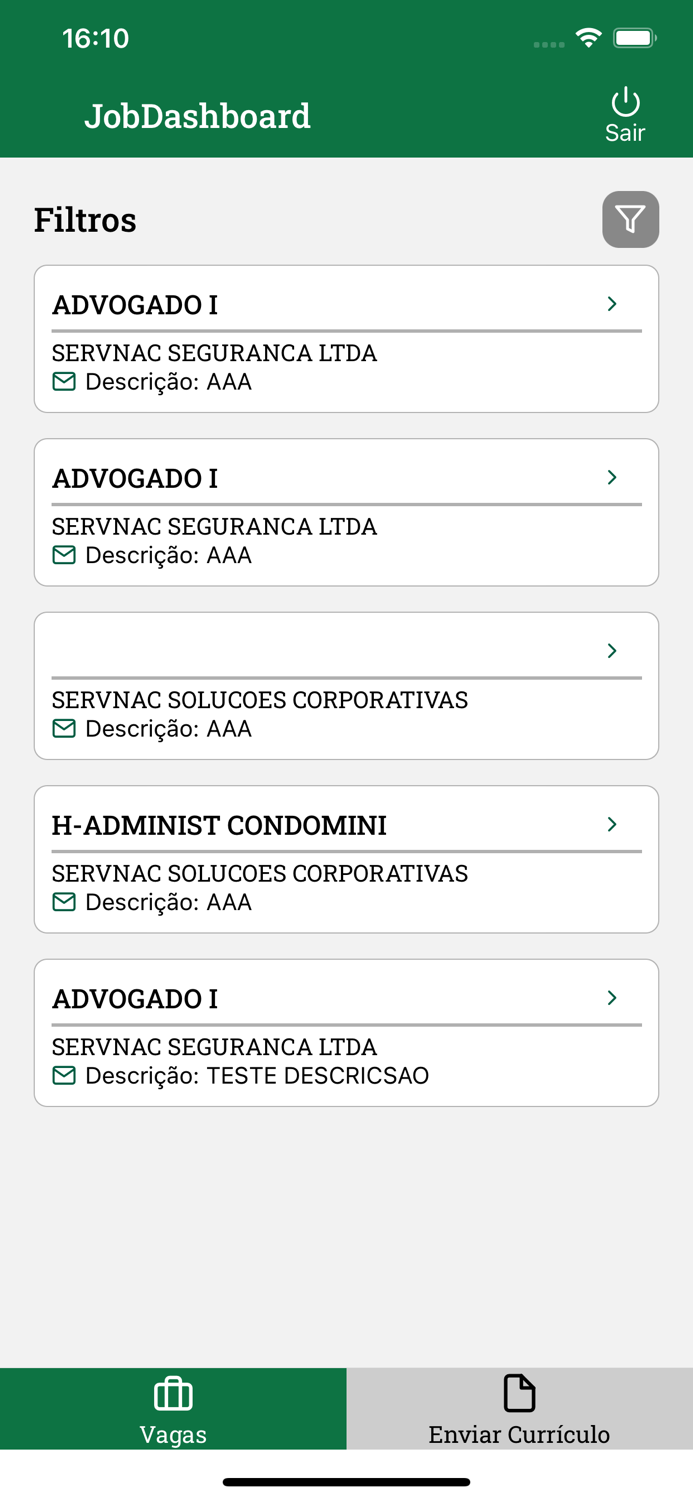This screenshot has height=1500, width=693.
Task: Expand the first ADVOGADO I job listing
Action: click(611, 304)
